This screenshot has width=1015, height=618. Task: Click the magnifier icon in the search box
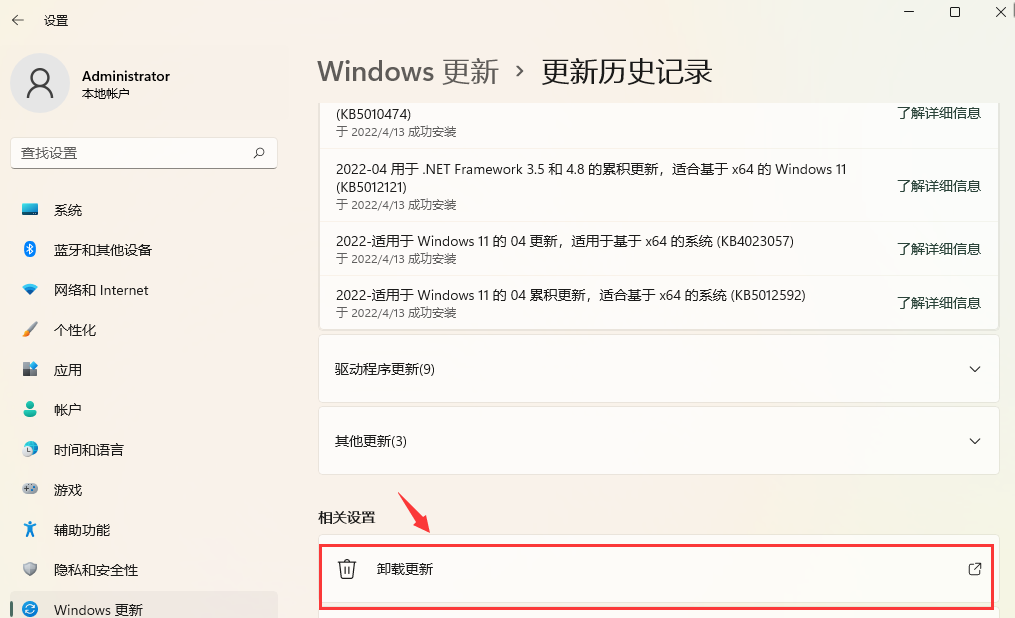(x=258, y=153)
